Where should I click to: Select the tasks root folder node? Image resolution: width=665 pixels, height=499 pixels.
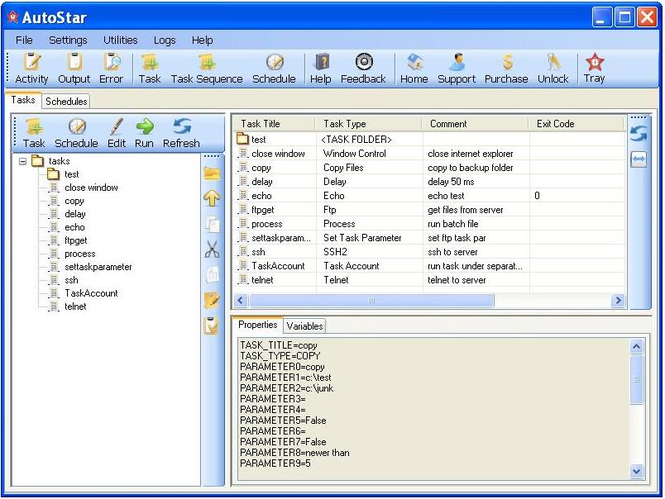pos(59,161)
